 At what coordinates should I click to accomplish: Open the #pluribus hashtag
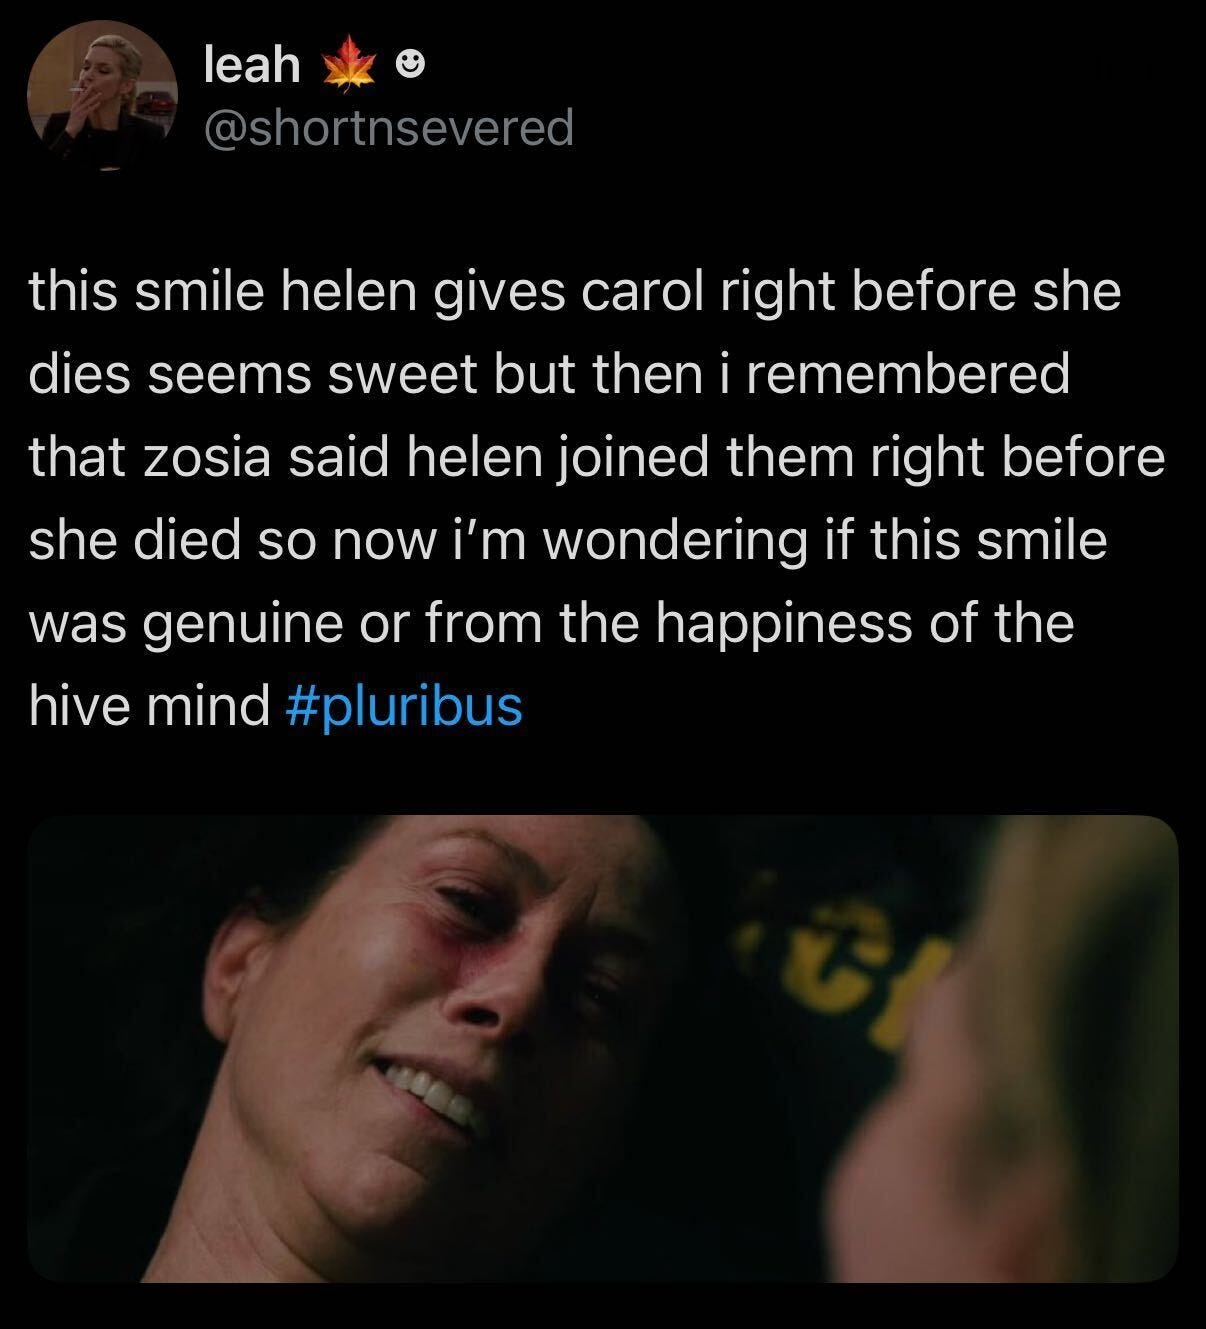click(404, 707)
